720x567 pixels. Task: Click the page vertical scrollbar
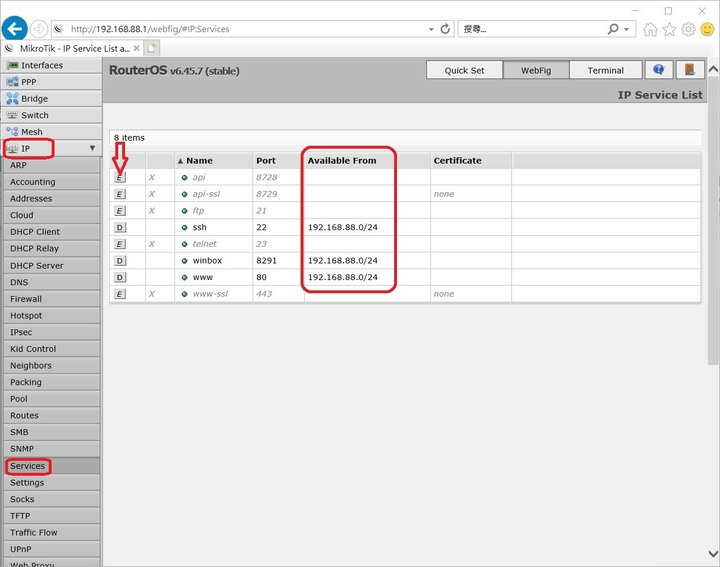click(x=713, y=220)
